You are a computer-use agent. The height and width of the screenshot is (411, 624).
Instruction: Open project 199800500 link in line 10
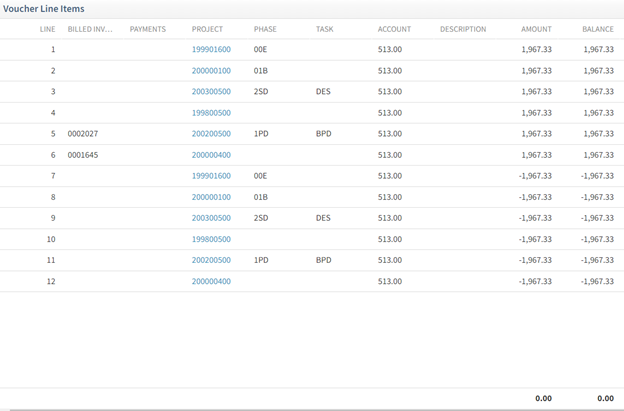[x=211, y=240]
